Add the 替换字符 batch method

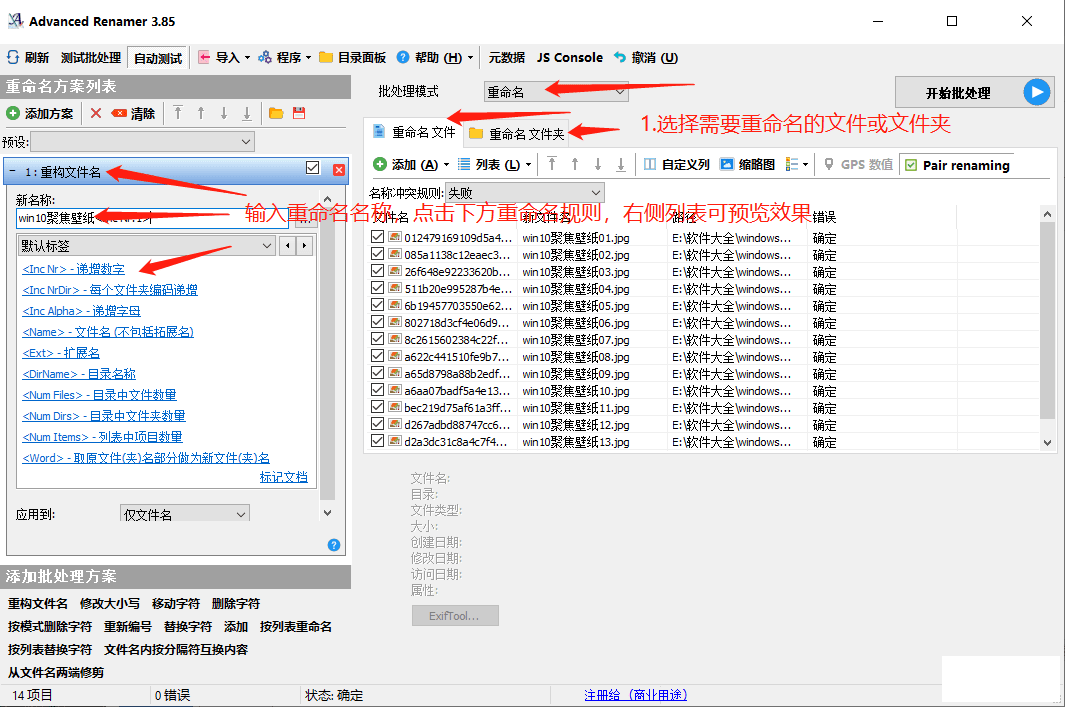(188, 627)
